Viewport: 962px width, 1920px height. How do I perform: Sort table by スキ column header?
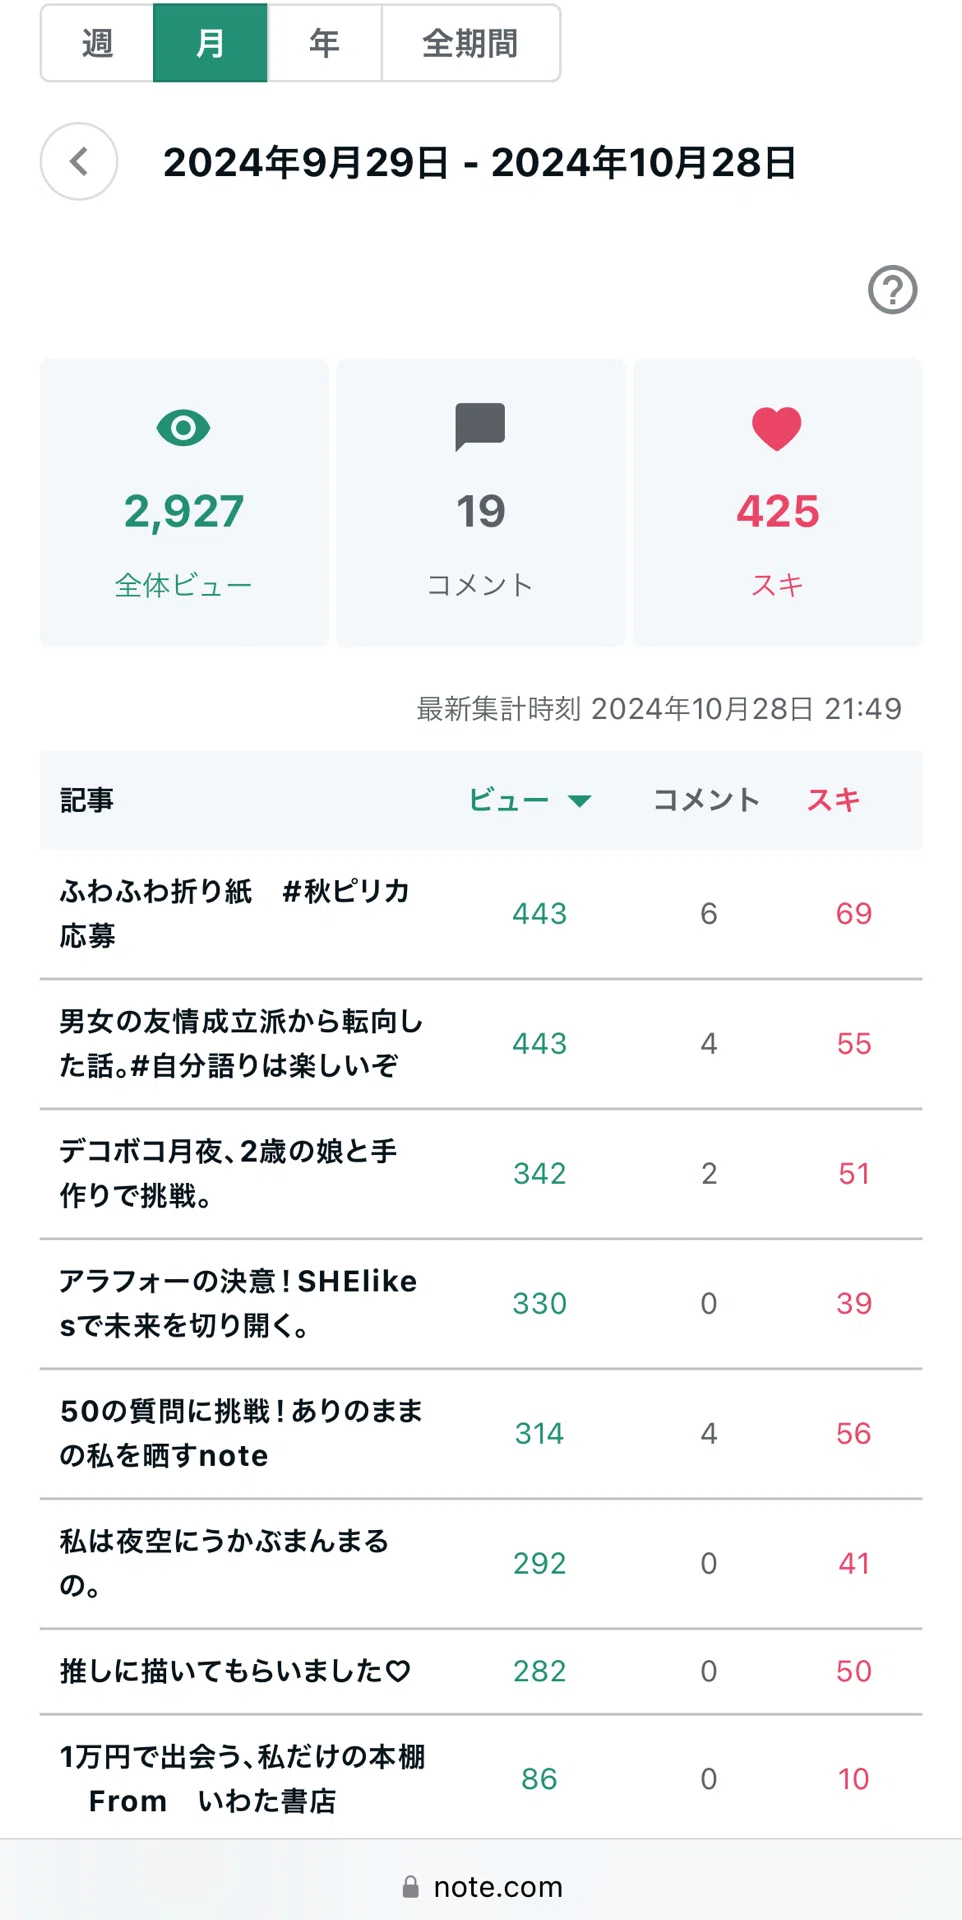tap(833, 800)
